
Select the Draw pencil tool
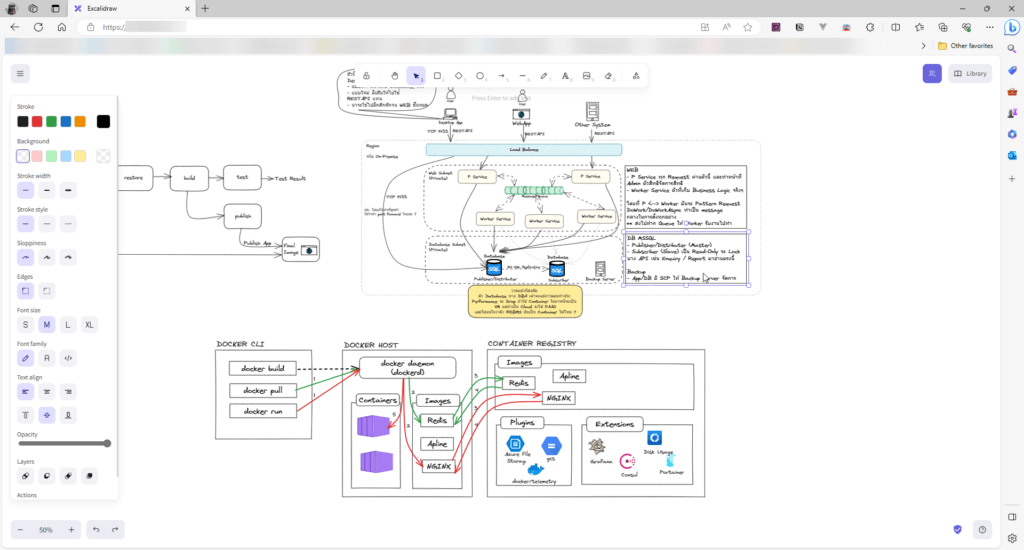(544, 76)
